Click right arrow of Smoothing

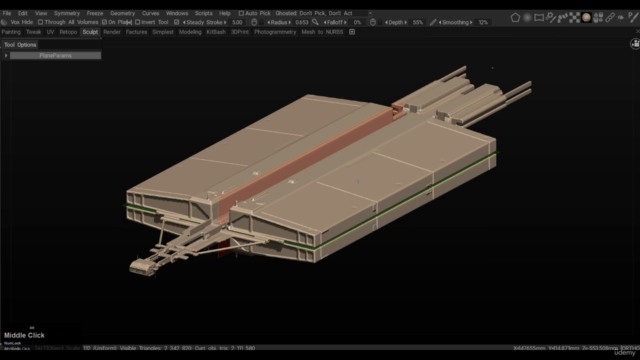[x=471, y=22]
